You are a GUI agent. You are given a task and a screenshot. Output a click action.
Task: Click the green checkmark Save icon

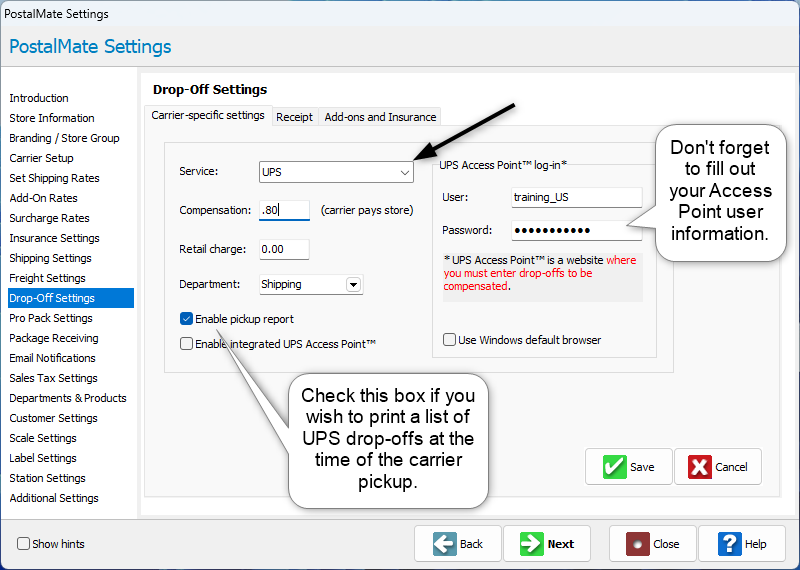[614, 467]
